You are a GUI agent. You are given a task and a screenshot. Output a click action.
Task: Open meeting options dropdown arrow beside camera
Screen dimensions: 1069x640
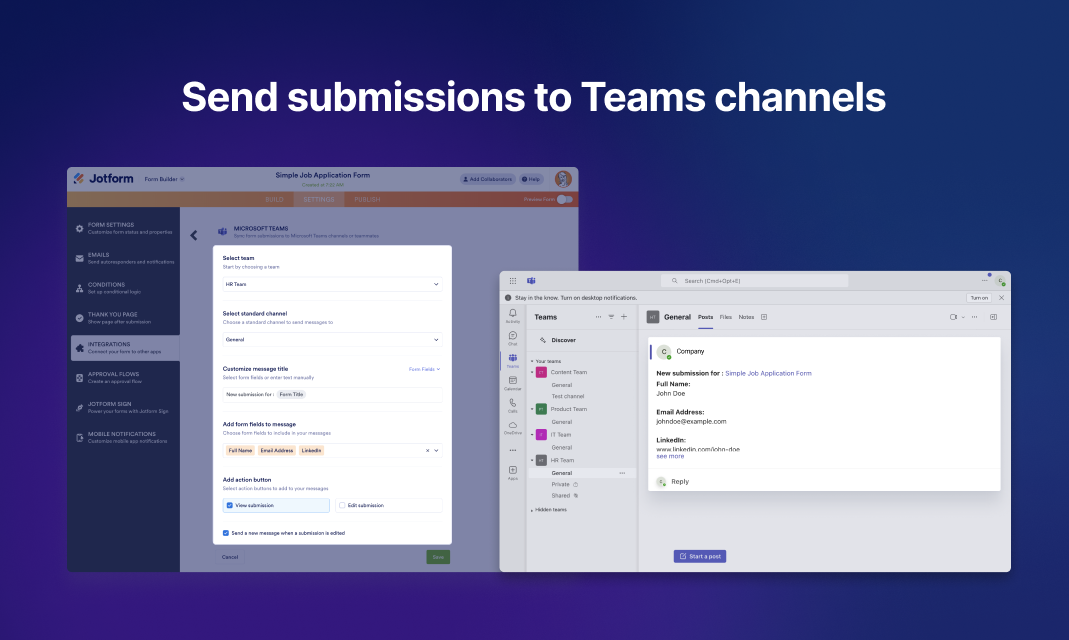tap(963, 318)
